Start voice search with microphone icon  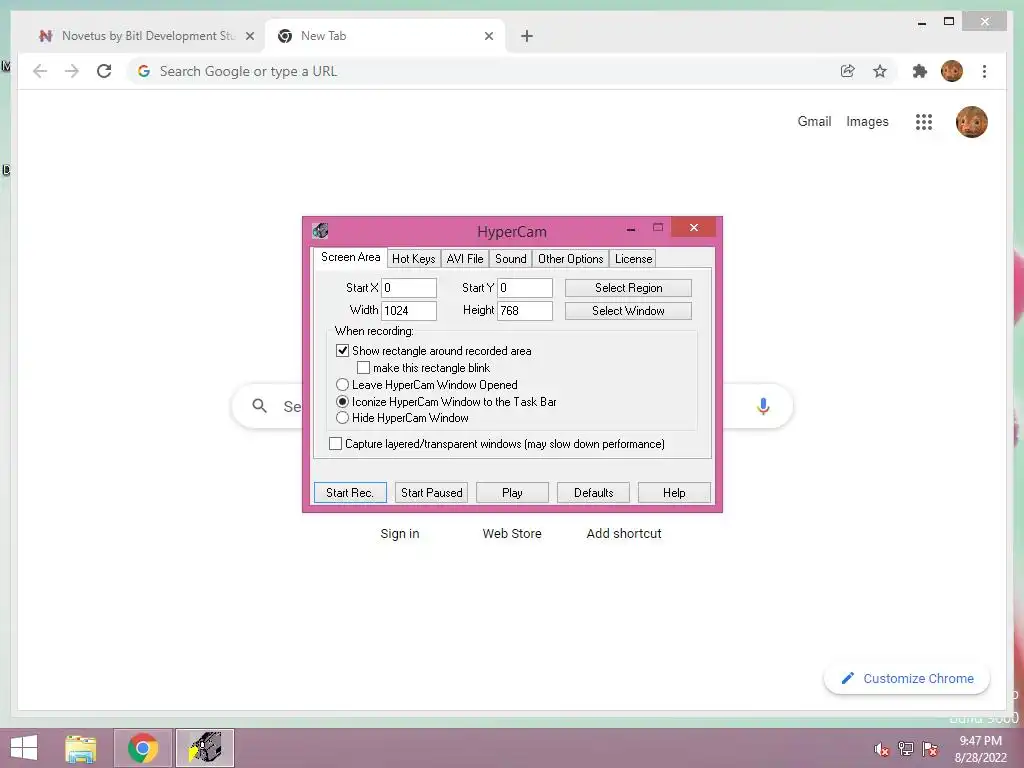(763, 406)
